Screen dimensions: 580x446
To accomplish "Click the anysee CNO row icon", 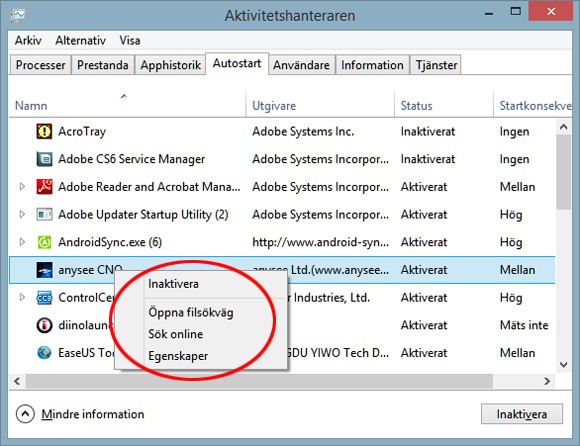I will [44, 270].
